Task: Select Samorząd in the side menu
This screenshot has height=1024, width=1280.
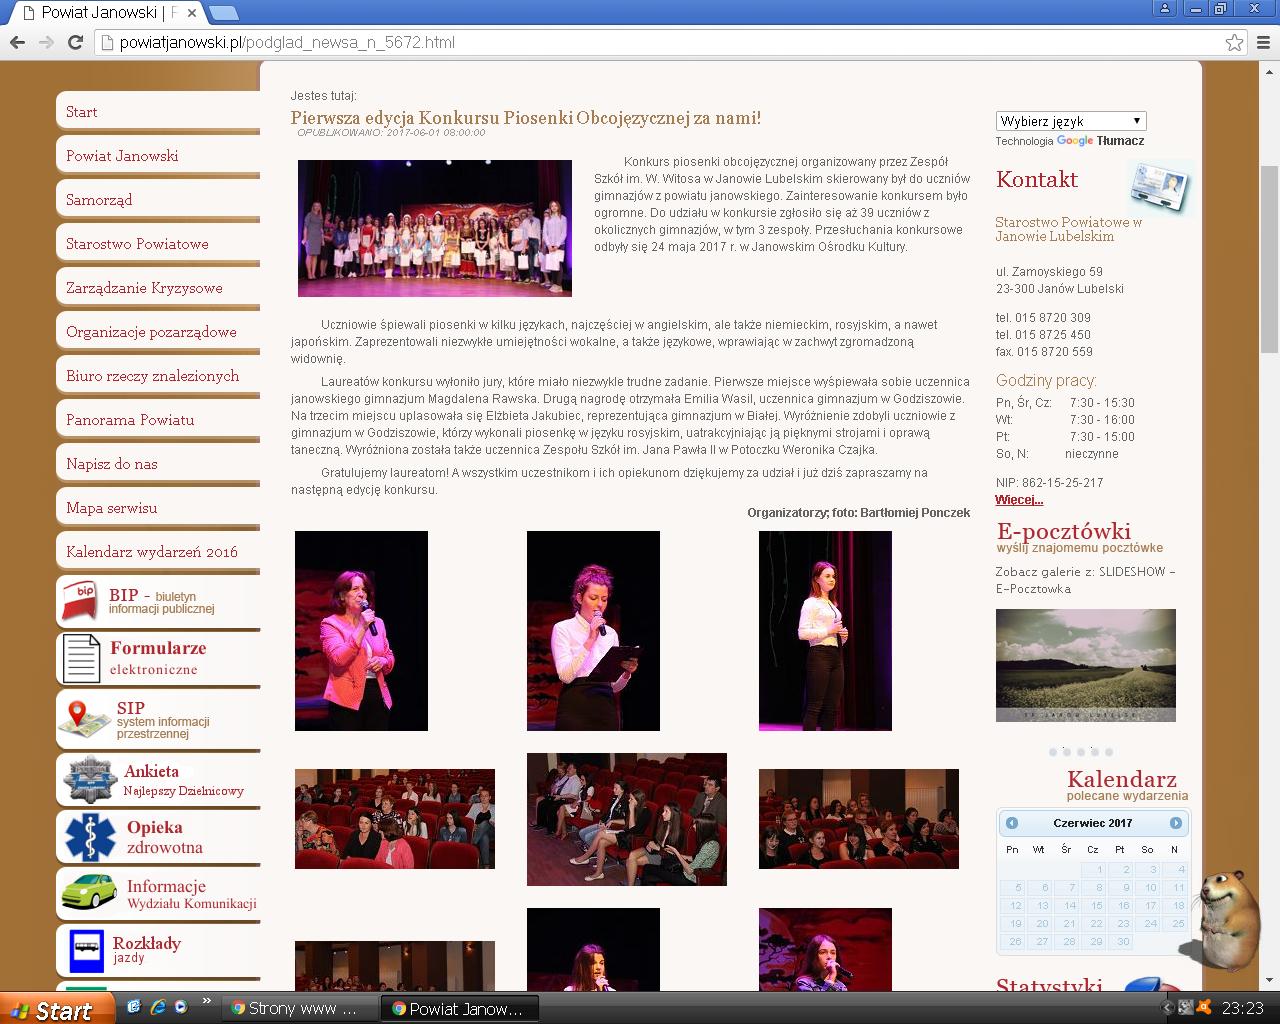Action: (x=99, y=200)
